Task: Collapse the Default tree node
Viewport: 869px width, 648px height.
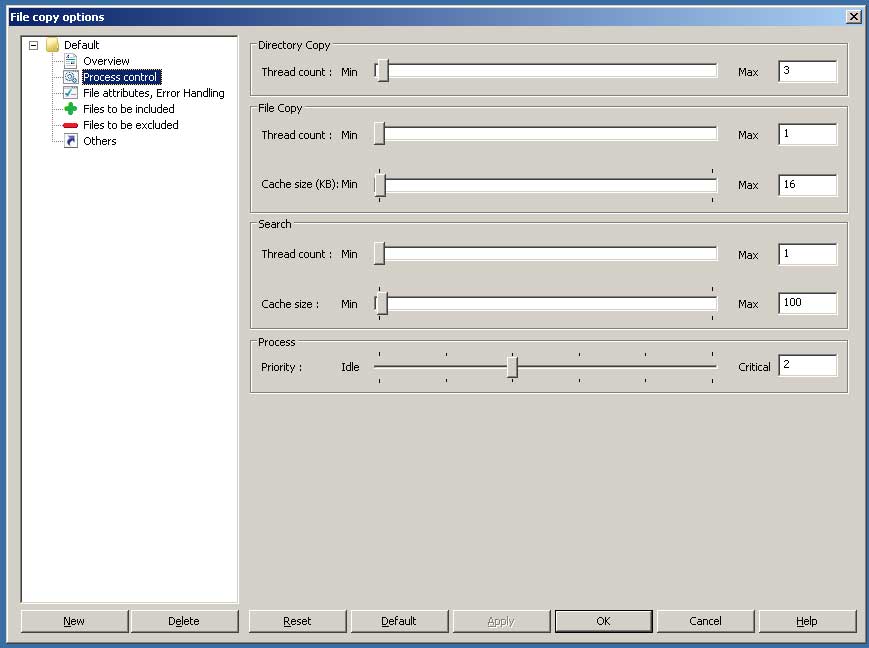Action: pos(33,45)
